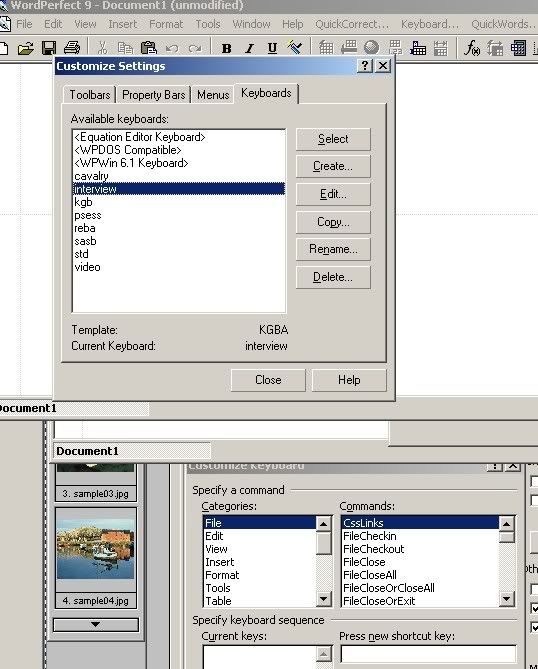Screen dimensions: 538x669
Task: Click the Redo arrow toolbar icon
Action: coord(195,49)
